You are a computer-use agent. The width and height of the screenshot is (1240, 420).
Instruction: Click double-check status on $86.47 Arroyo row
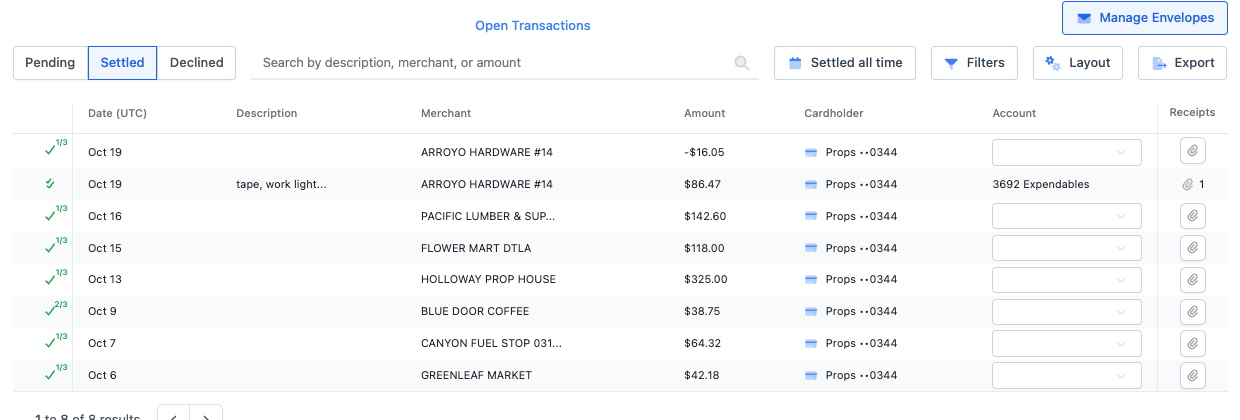[50, 184]
